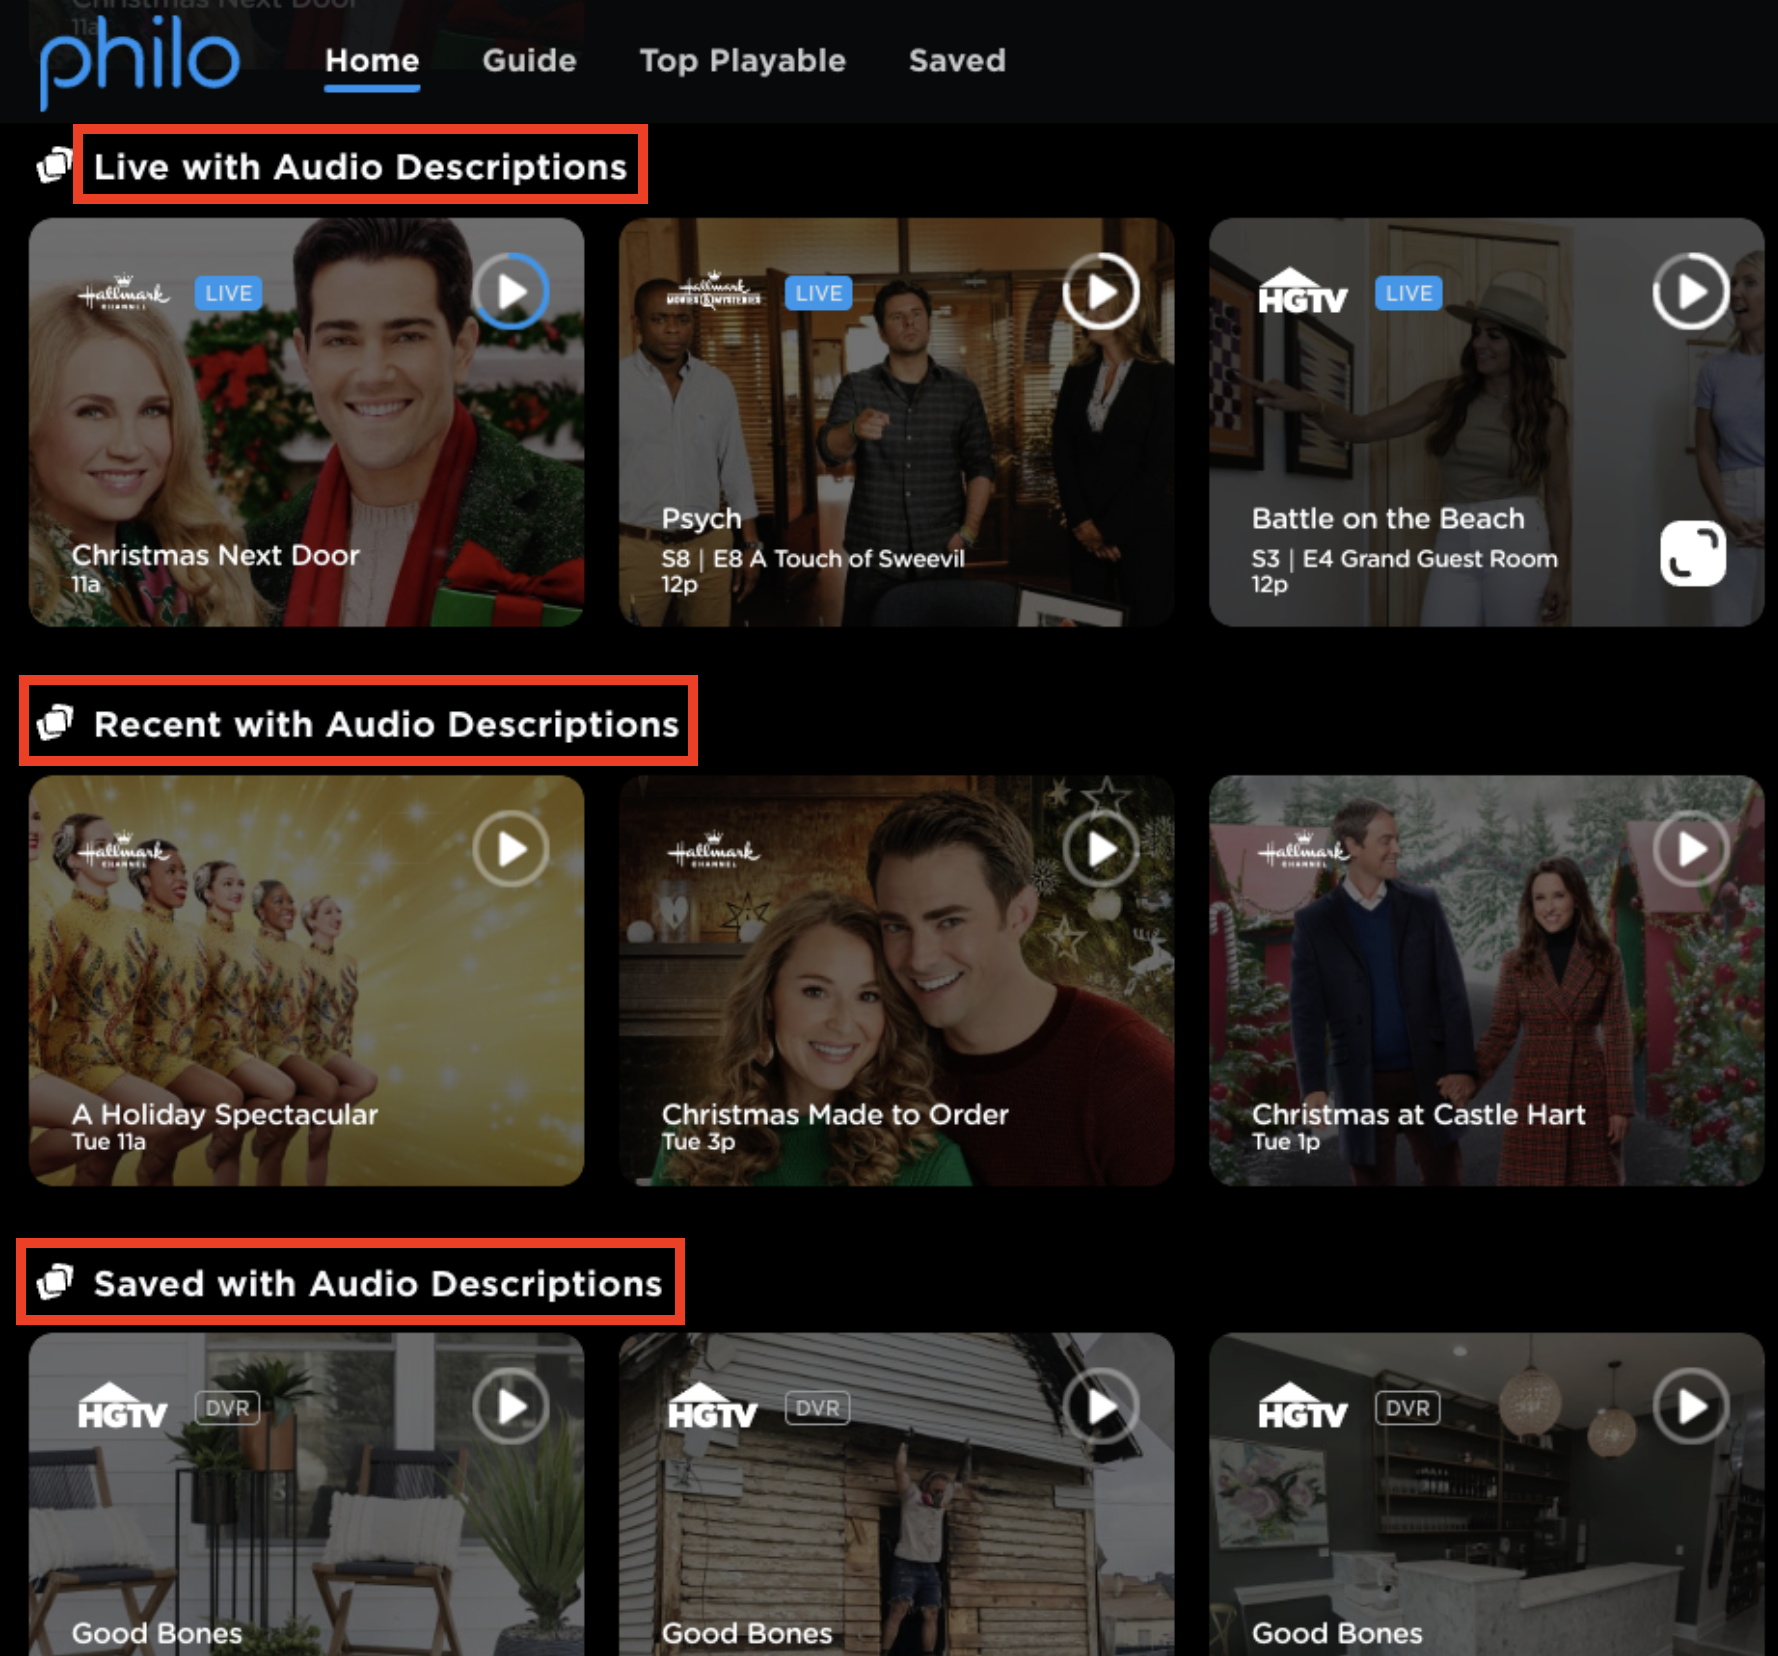Go to the Saved tab
The image size is (1778, 1656).
[x=957, y=61]
